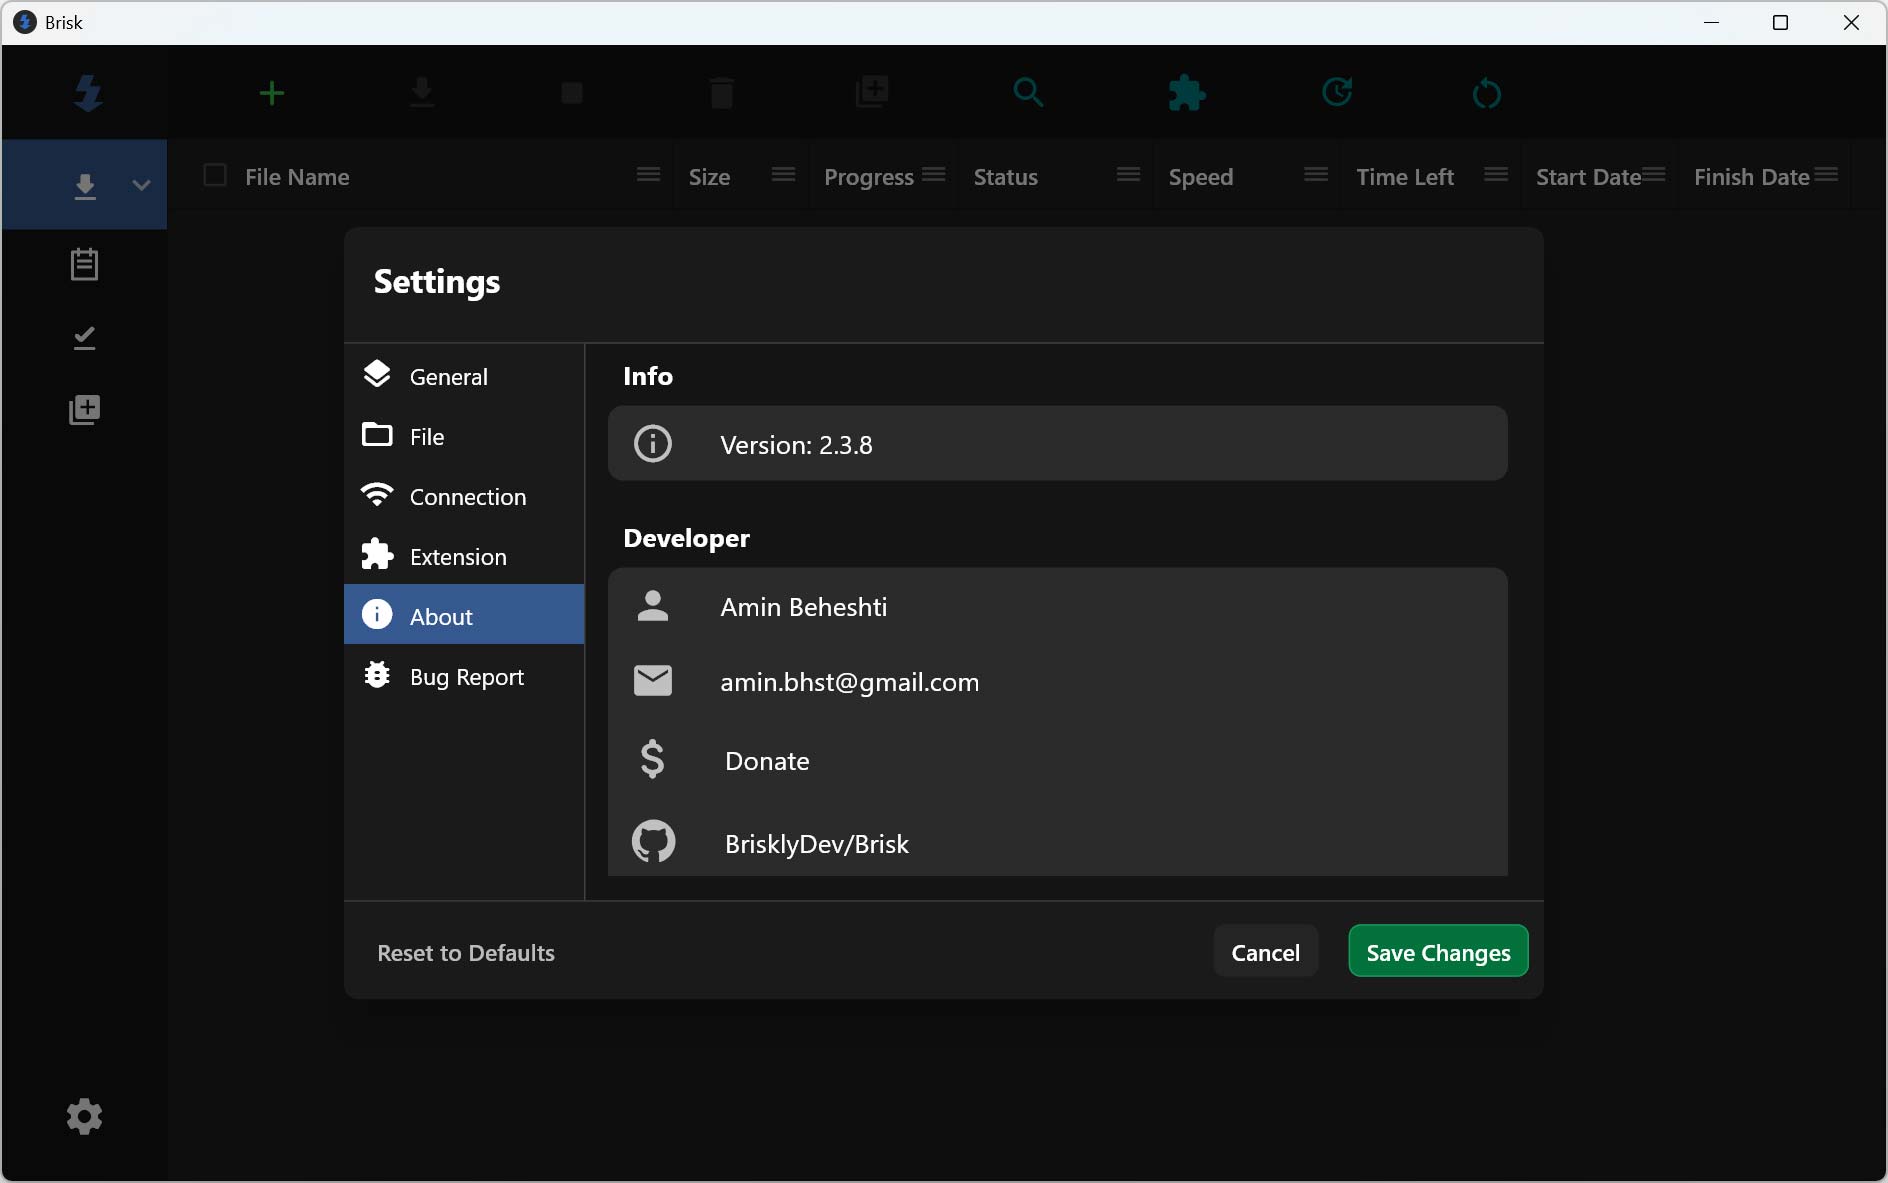Click the Cancel button
The width and height of the screenshot is (1888, 1183).
tap(1265, 952)
